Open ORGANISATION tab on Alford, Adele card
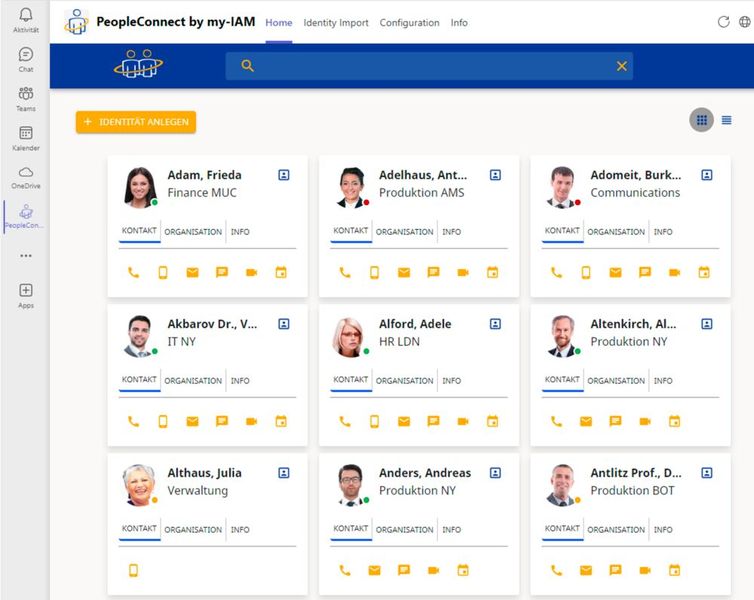This screenshot has height=600, width=754. tap(404, 381)
